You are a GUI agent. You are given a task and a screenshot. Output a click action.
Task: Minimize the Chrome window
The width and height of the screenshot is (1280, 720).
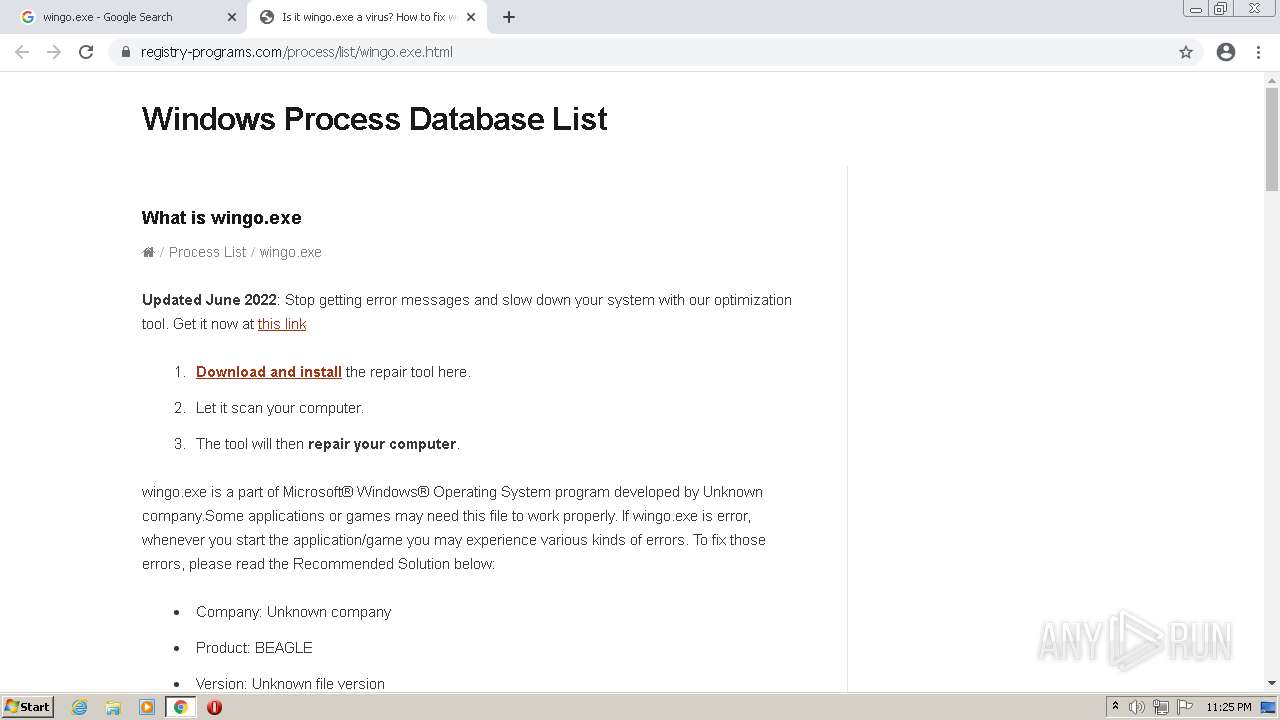point(1196,9)
